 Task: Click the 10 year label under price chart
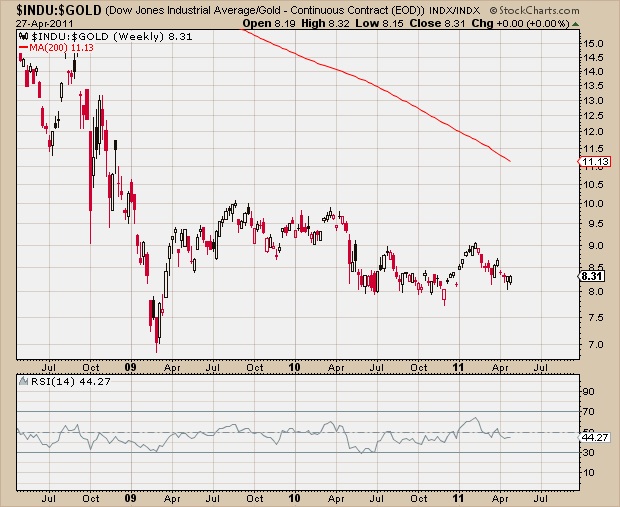coord(294,367)
